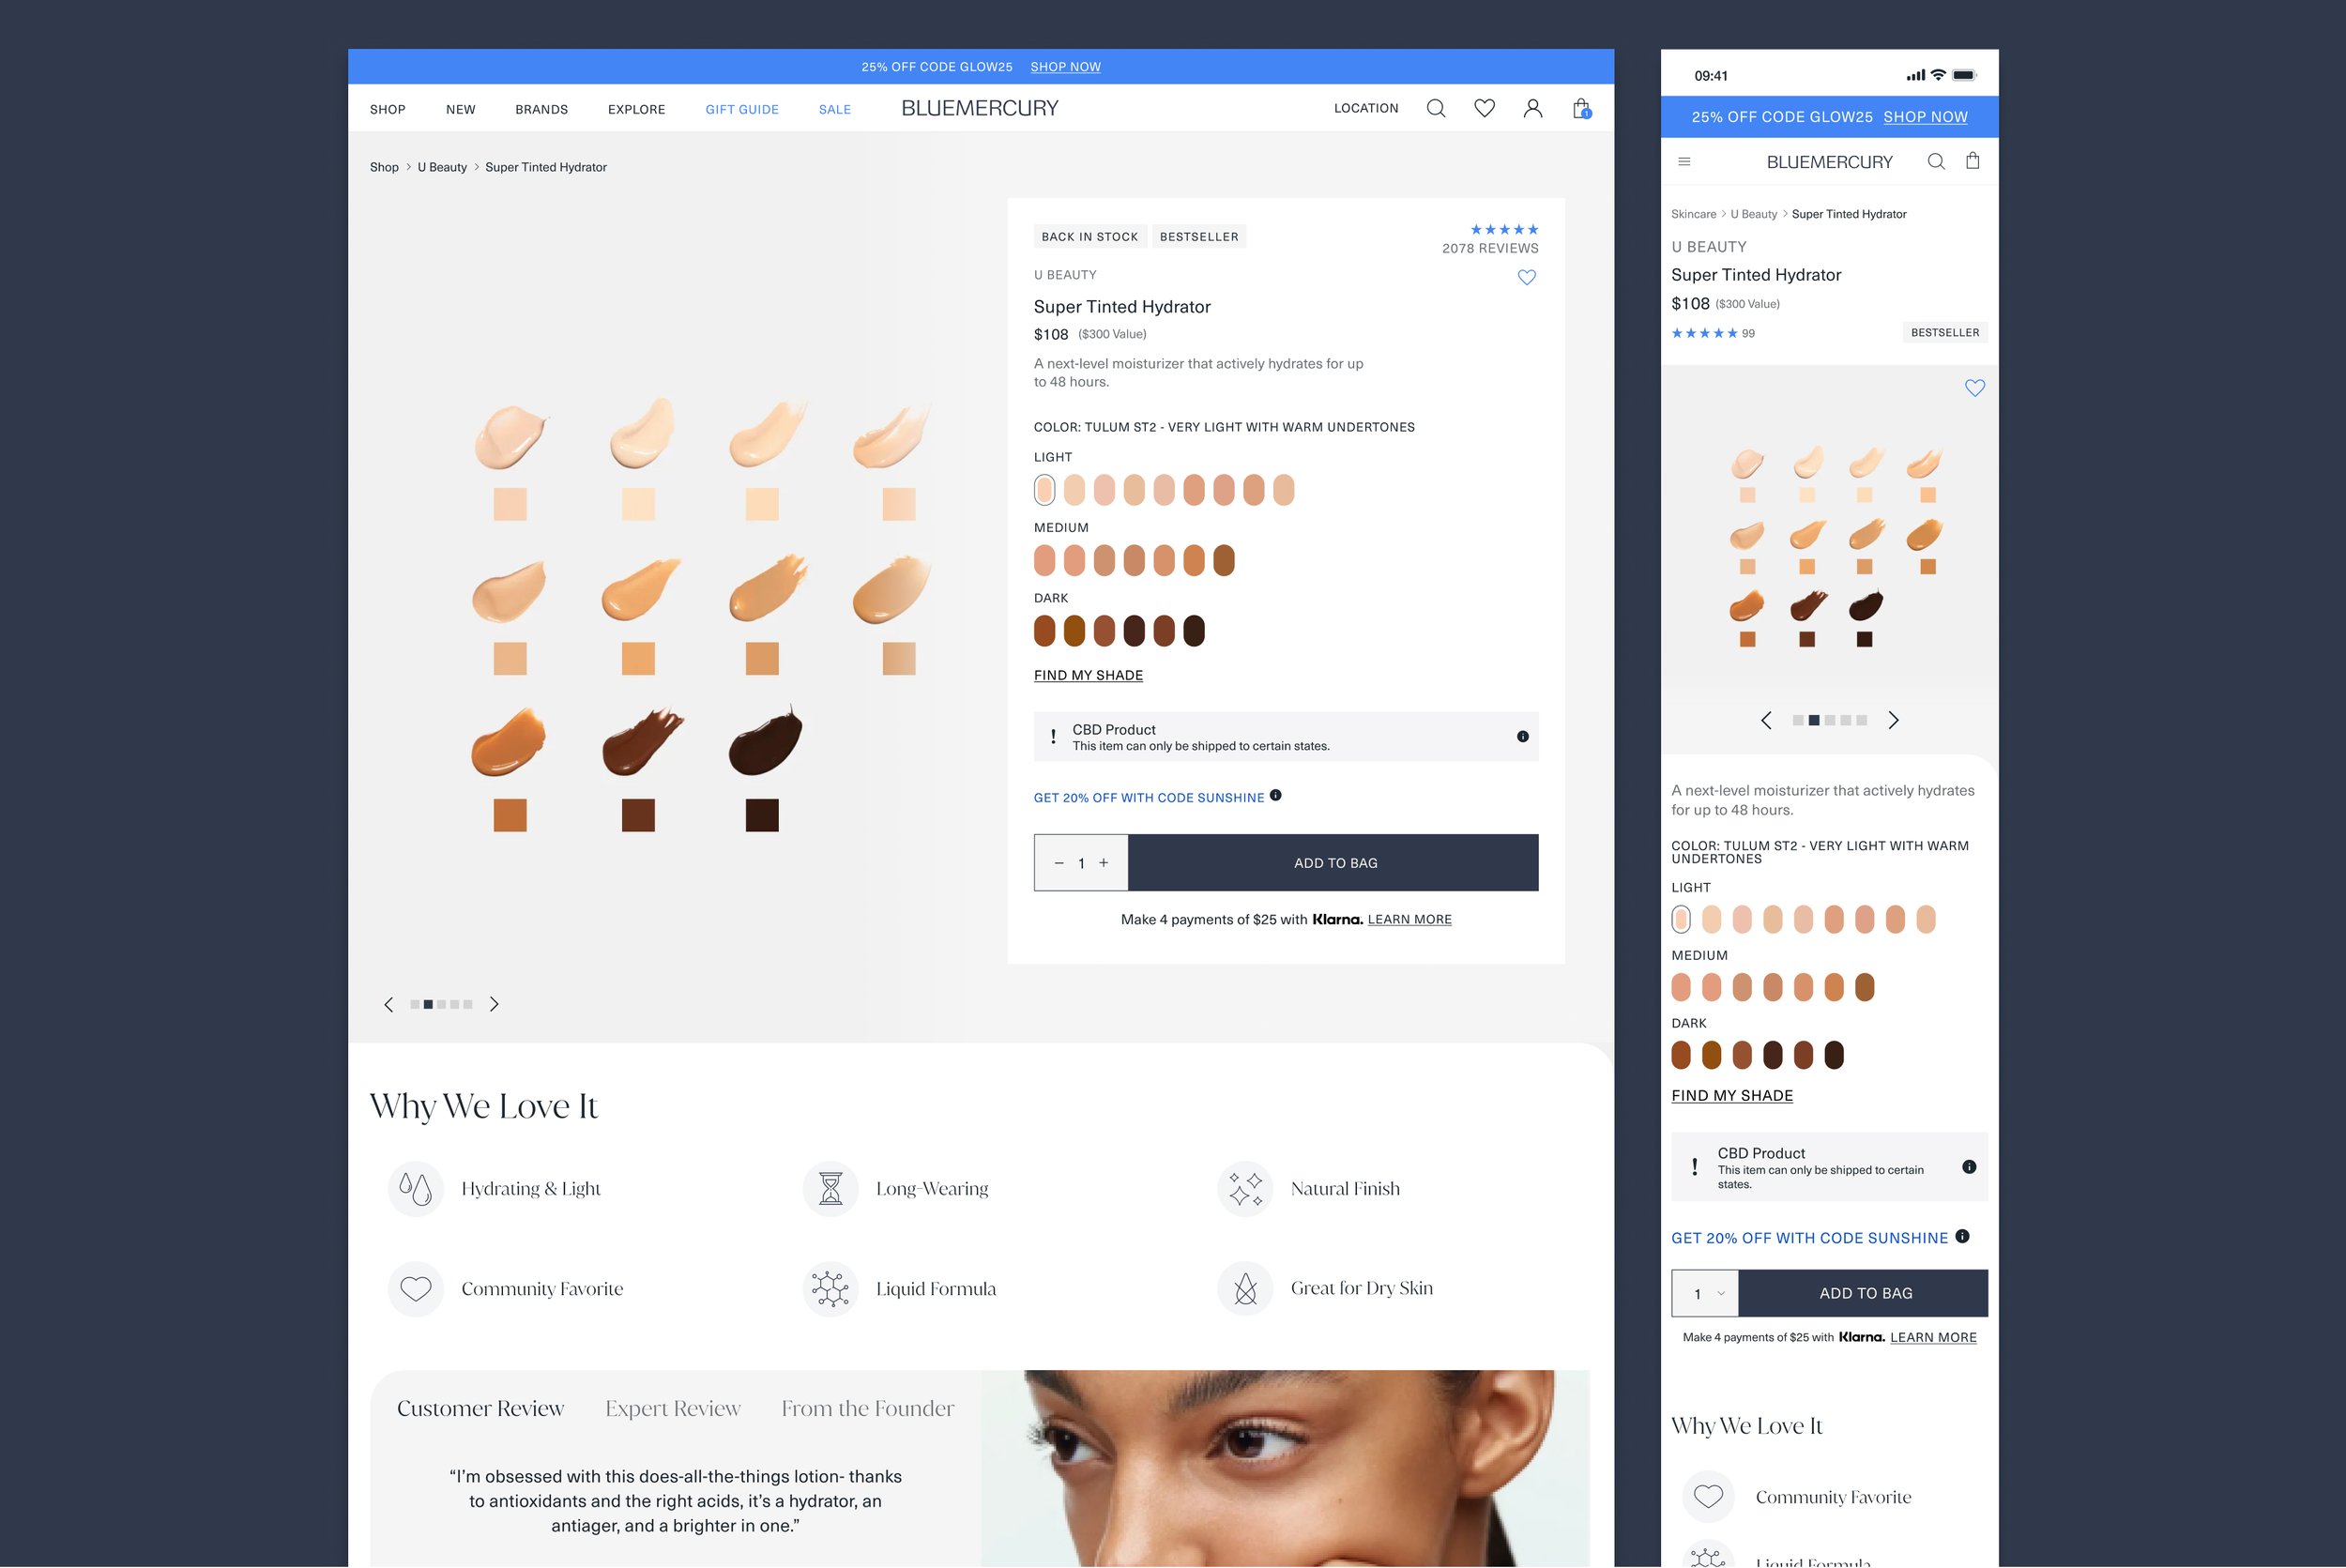Viewport: 2346px width, 1568px height.
Task: Switch to the From the Founder tab
Action: point(867,1408)
